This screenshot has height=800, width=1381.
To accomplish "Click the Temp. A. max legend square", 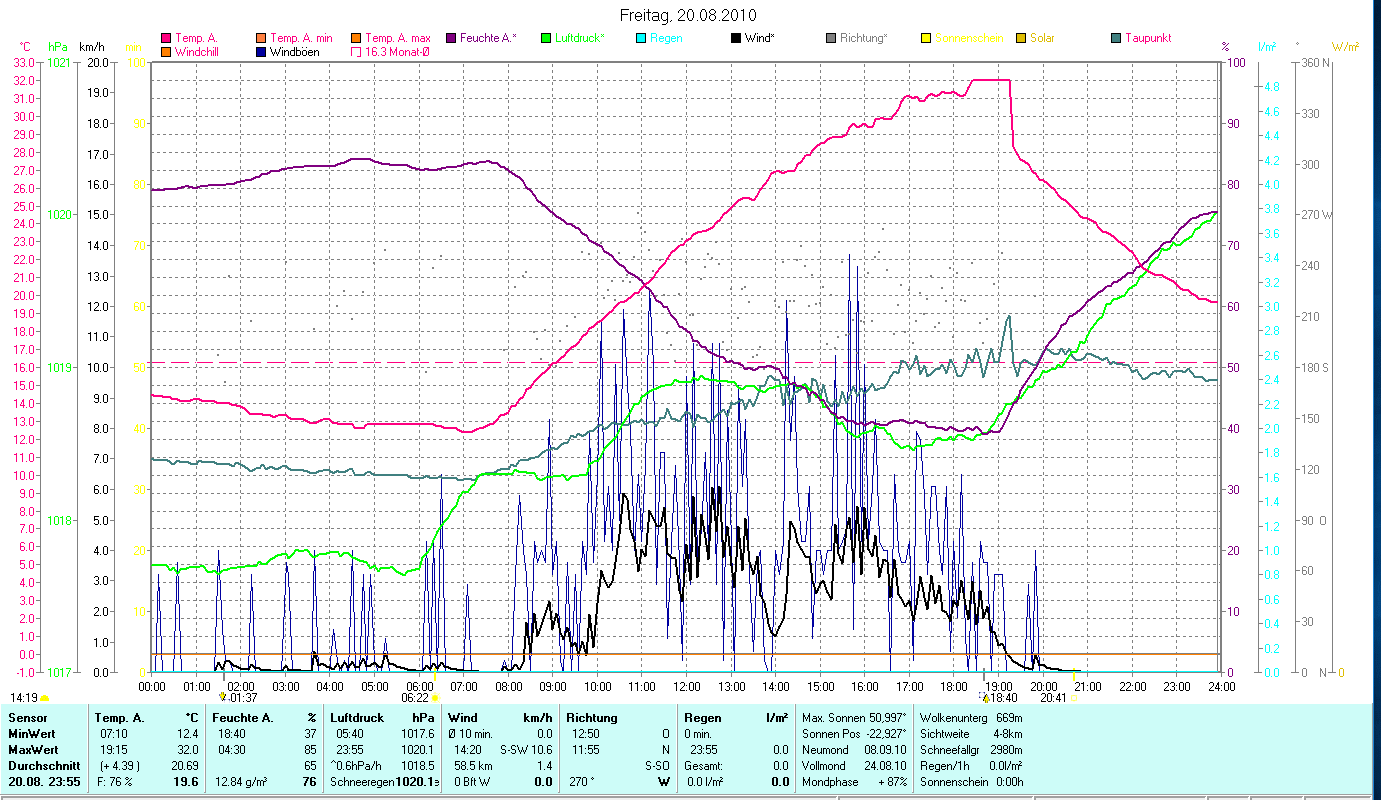I will click(x=357, y=38).
